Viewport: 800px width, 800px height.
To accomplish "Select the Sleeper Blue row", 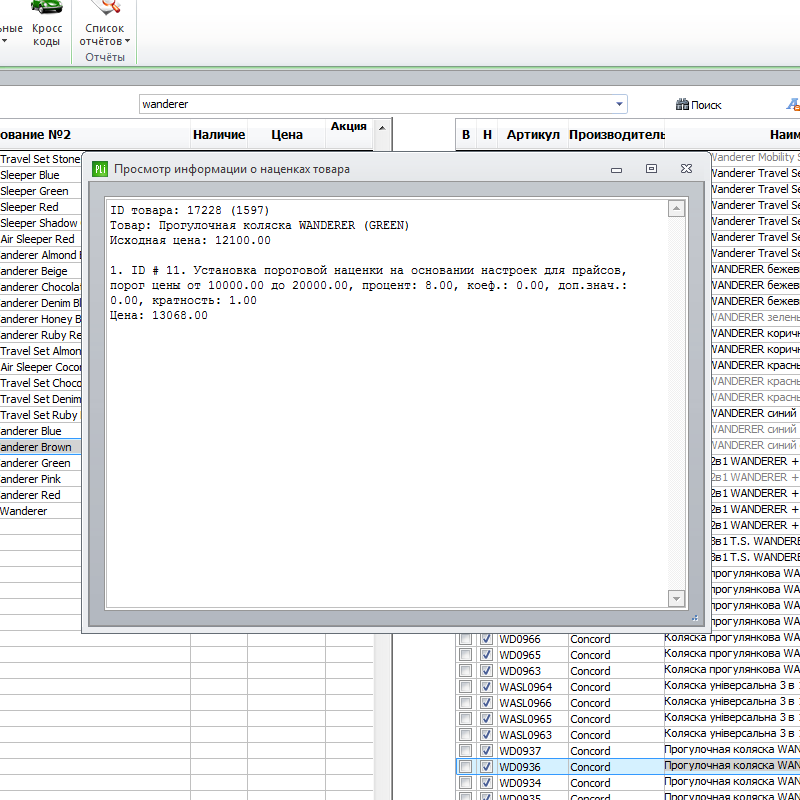I will 40,175.
